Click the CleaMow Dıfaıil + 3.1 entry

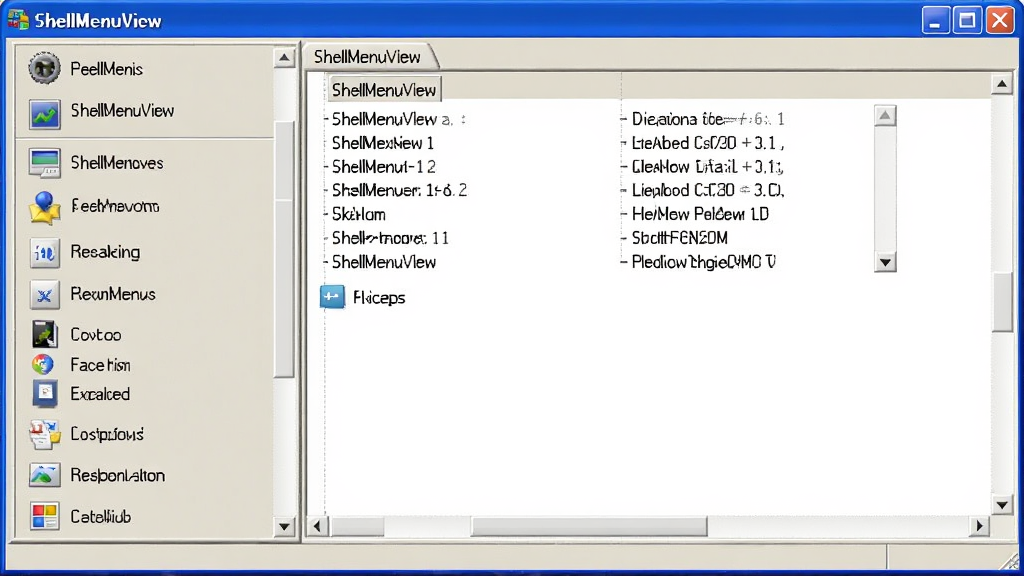click(x=707, y=167)
